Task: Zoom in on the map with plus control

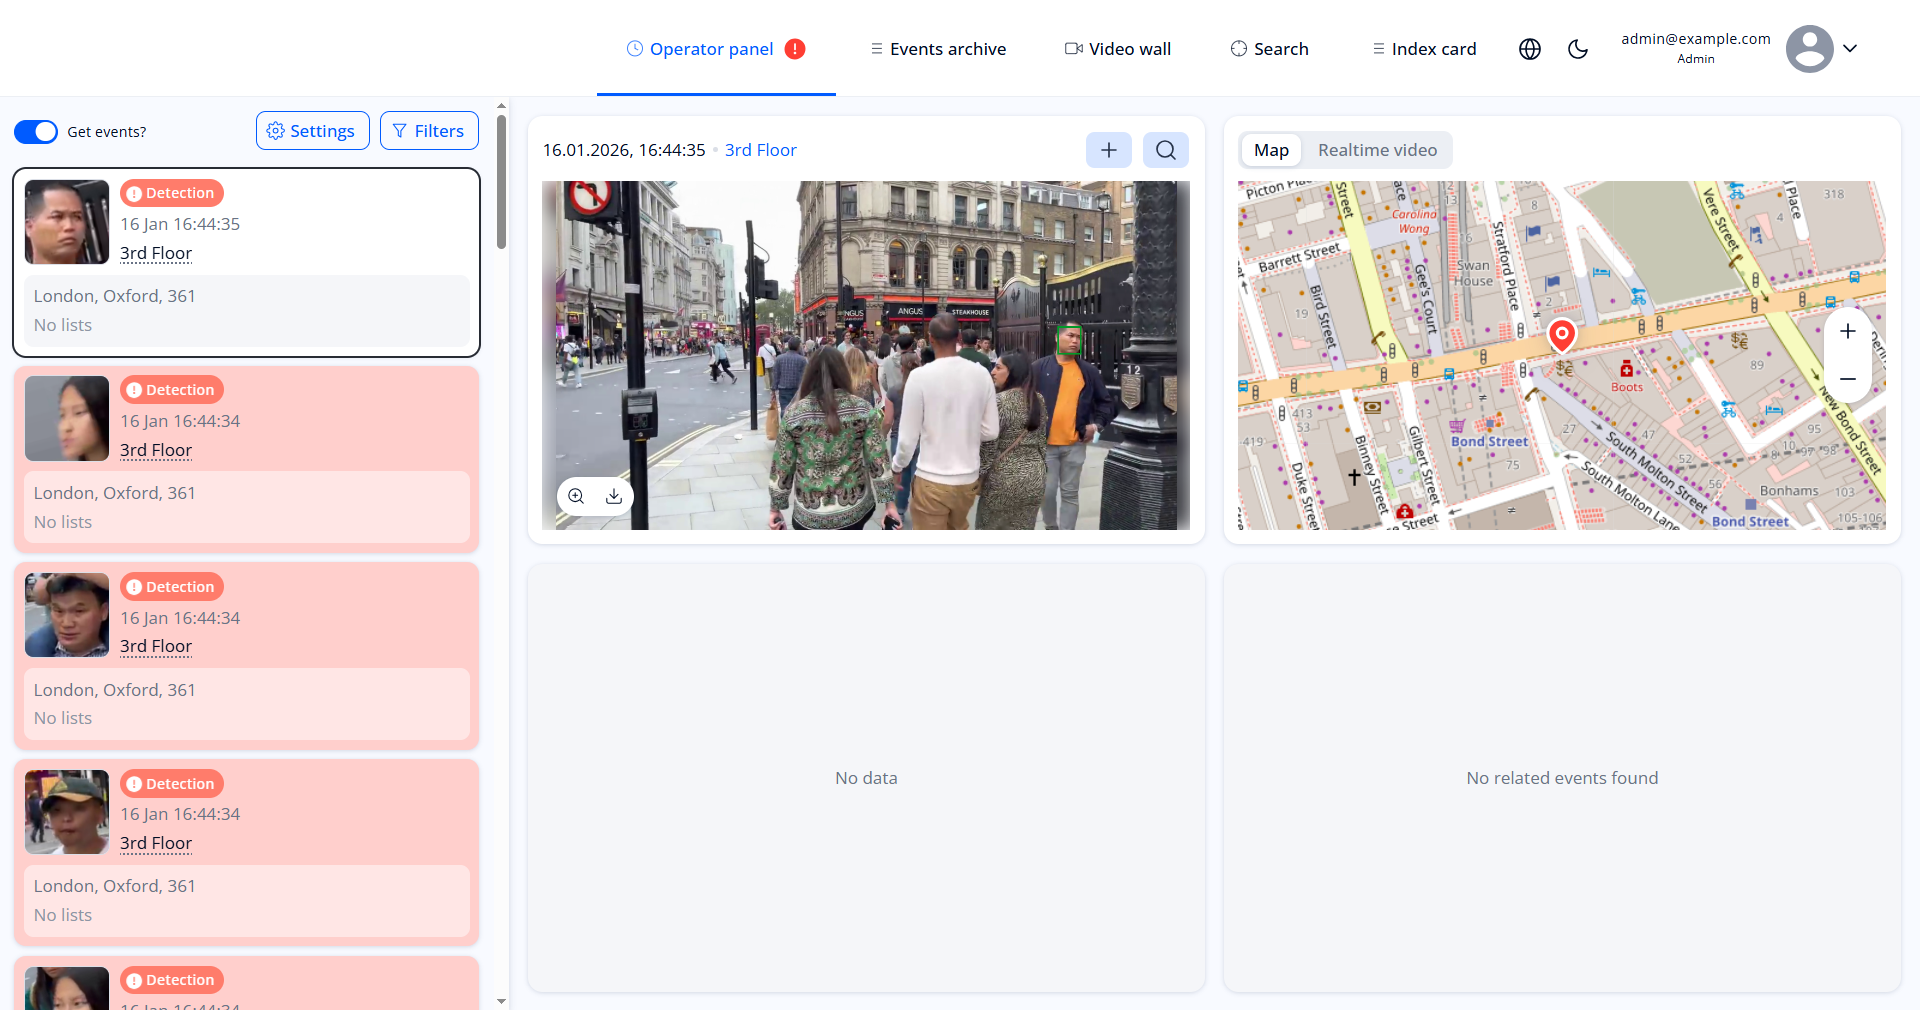Action: [1847, 331]
